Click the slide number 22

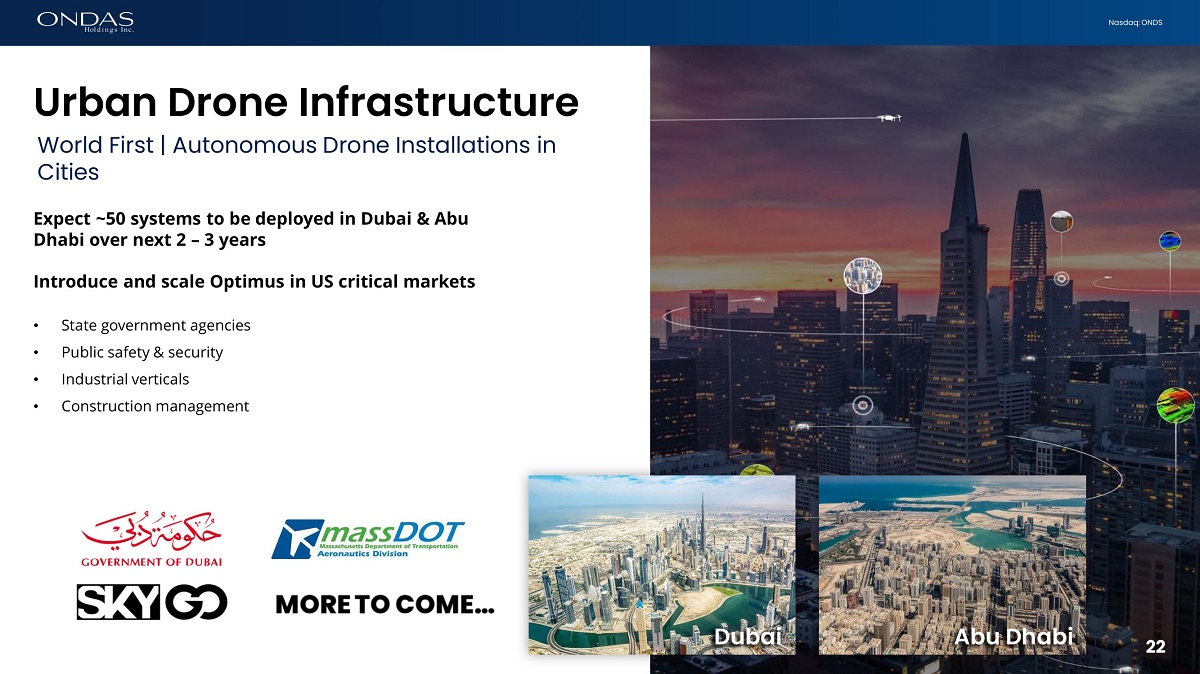tap(1155, 646)
